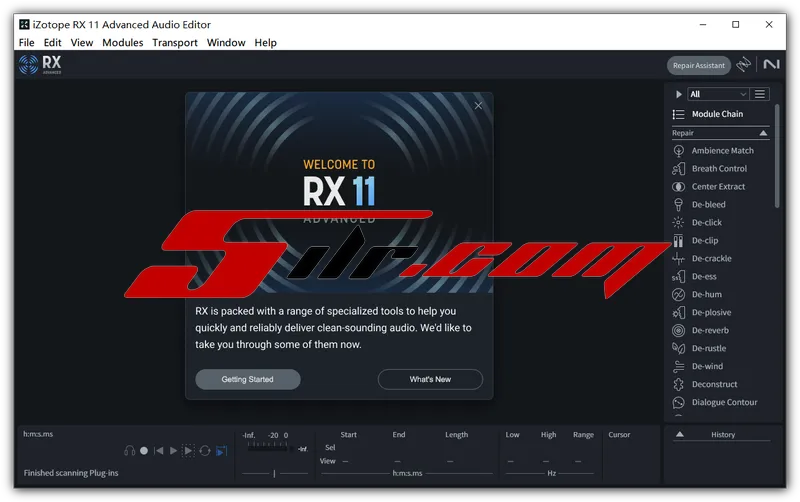The image size is (800, 502).
Task: Open module list view options menu icon
Action: tap(760, 94)
